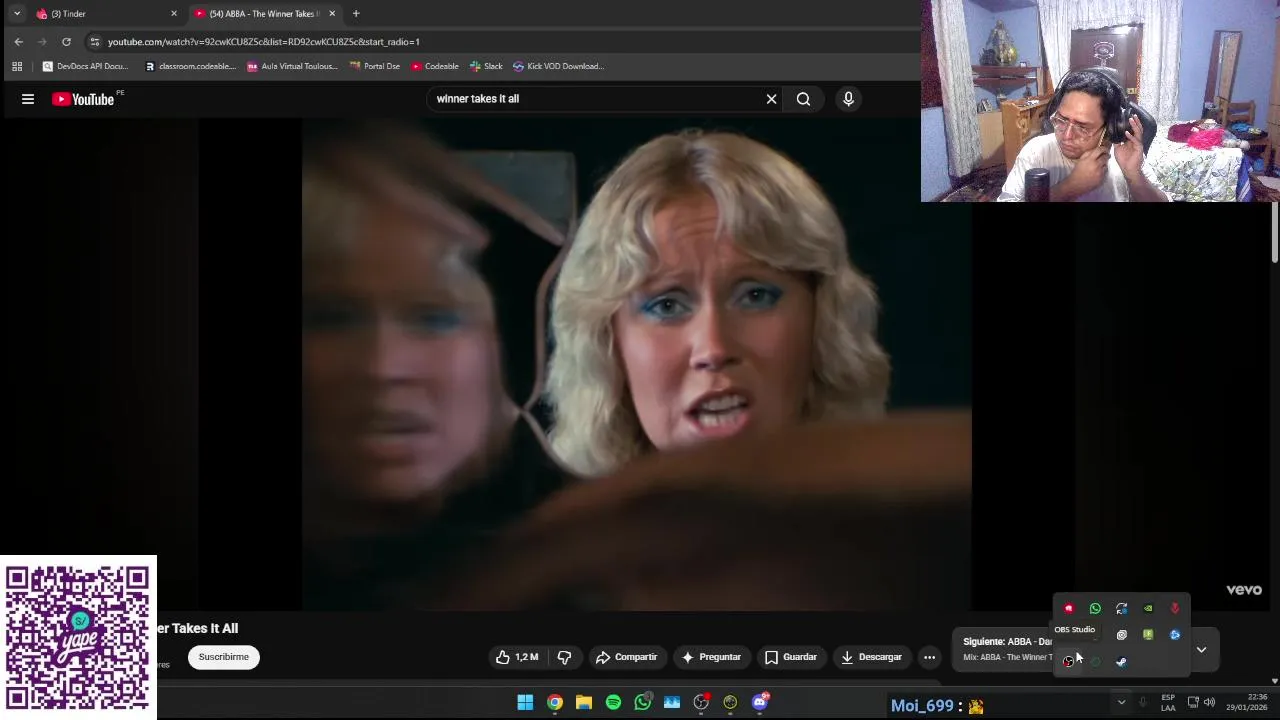The height and width of the screenshot is (720, 1280).
Task: Open Discord from the taskbar
Action: (x=760, y=702)
